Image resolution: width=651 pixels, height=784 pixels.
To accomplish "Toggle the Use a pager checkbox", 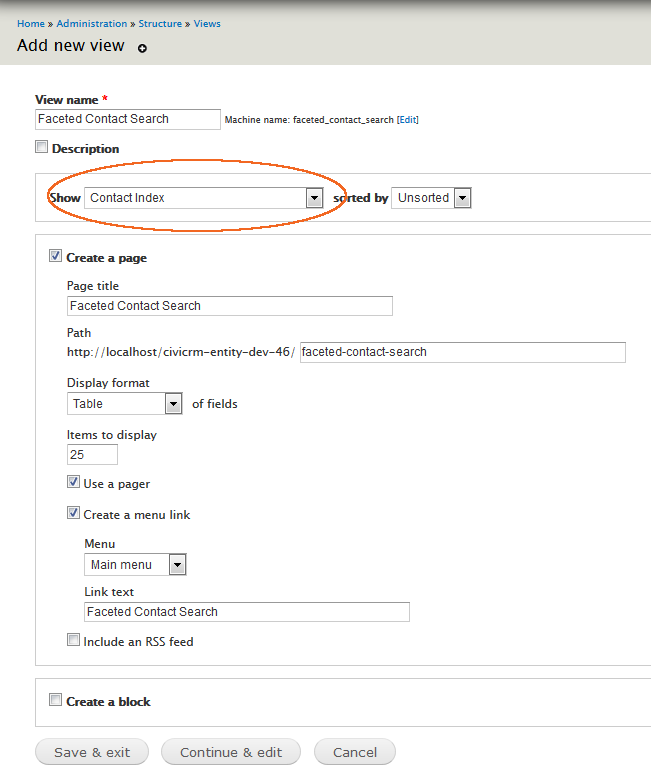I will [x=74, y=482].
